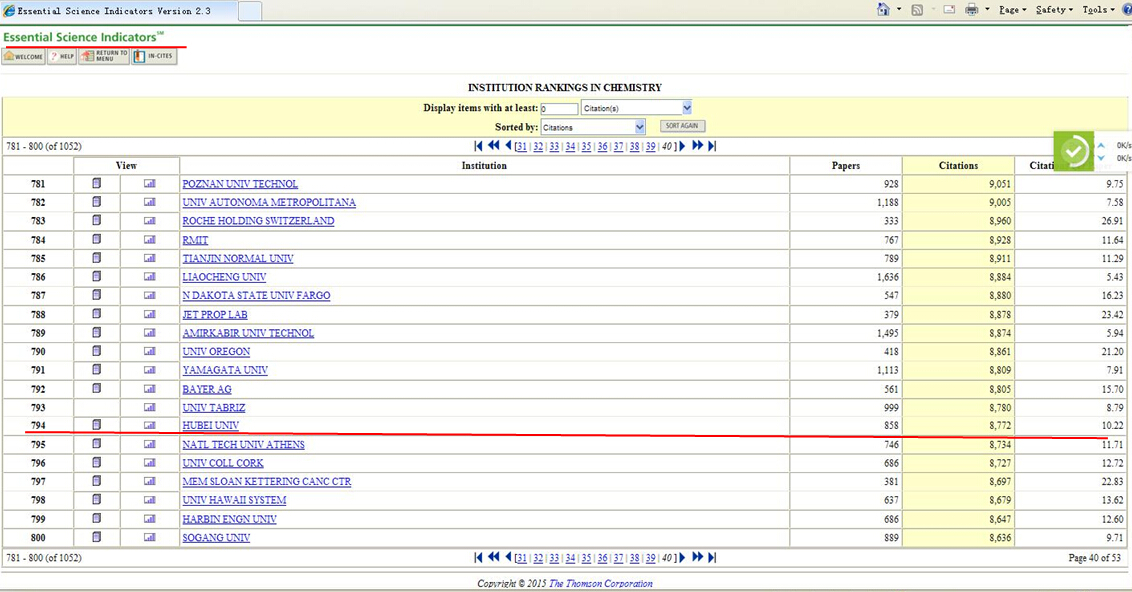Click the RSS feeds icon in toolbar

click(x=917, y=9)
